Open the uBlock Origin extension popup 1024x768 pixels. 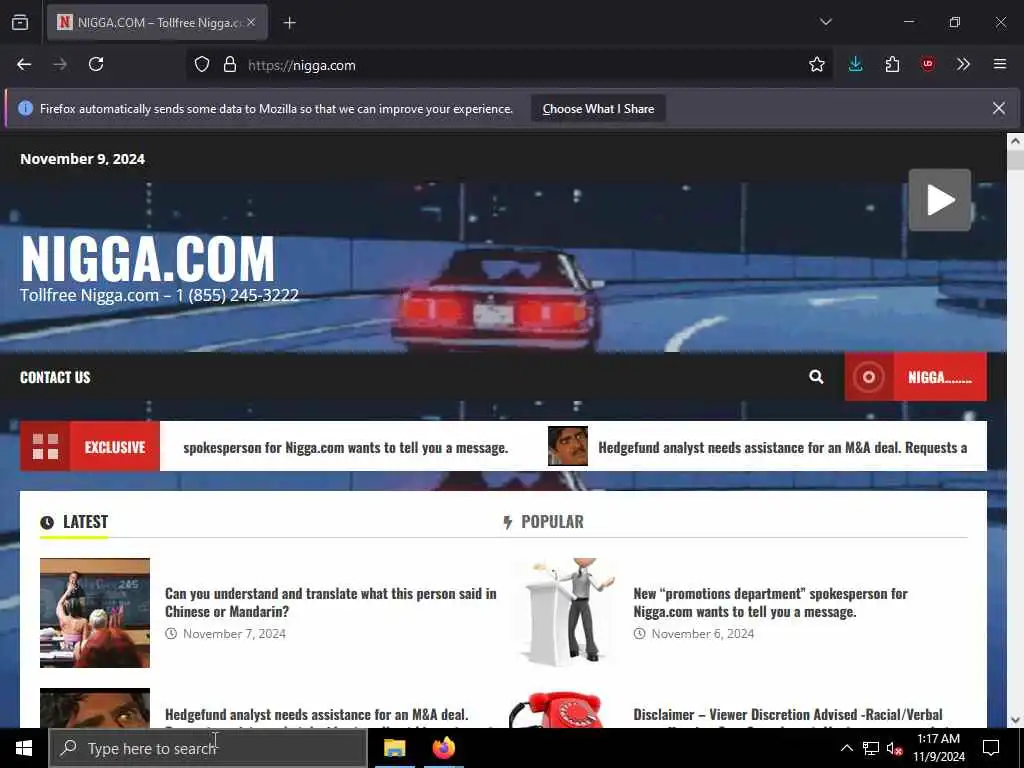928,64
